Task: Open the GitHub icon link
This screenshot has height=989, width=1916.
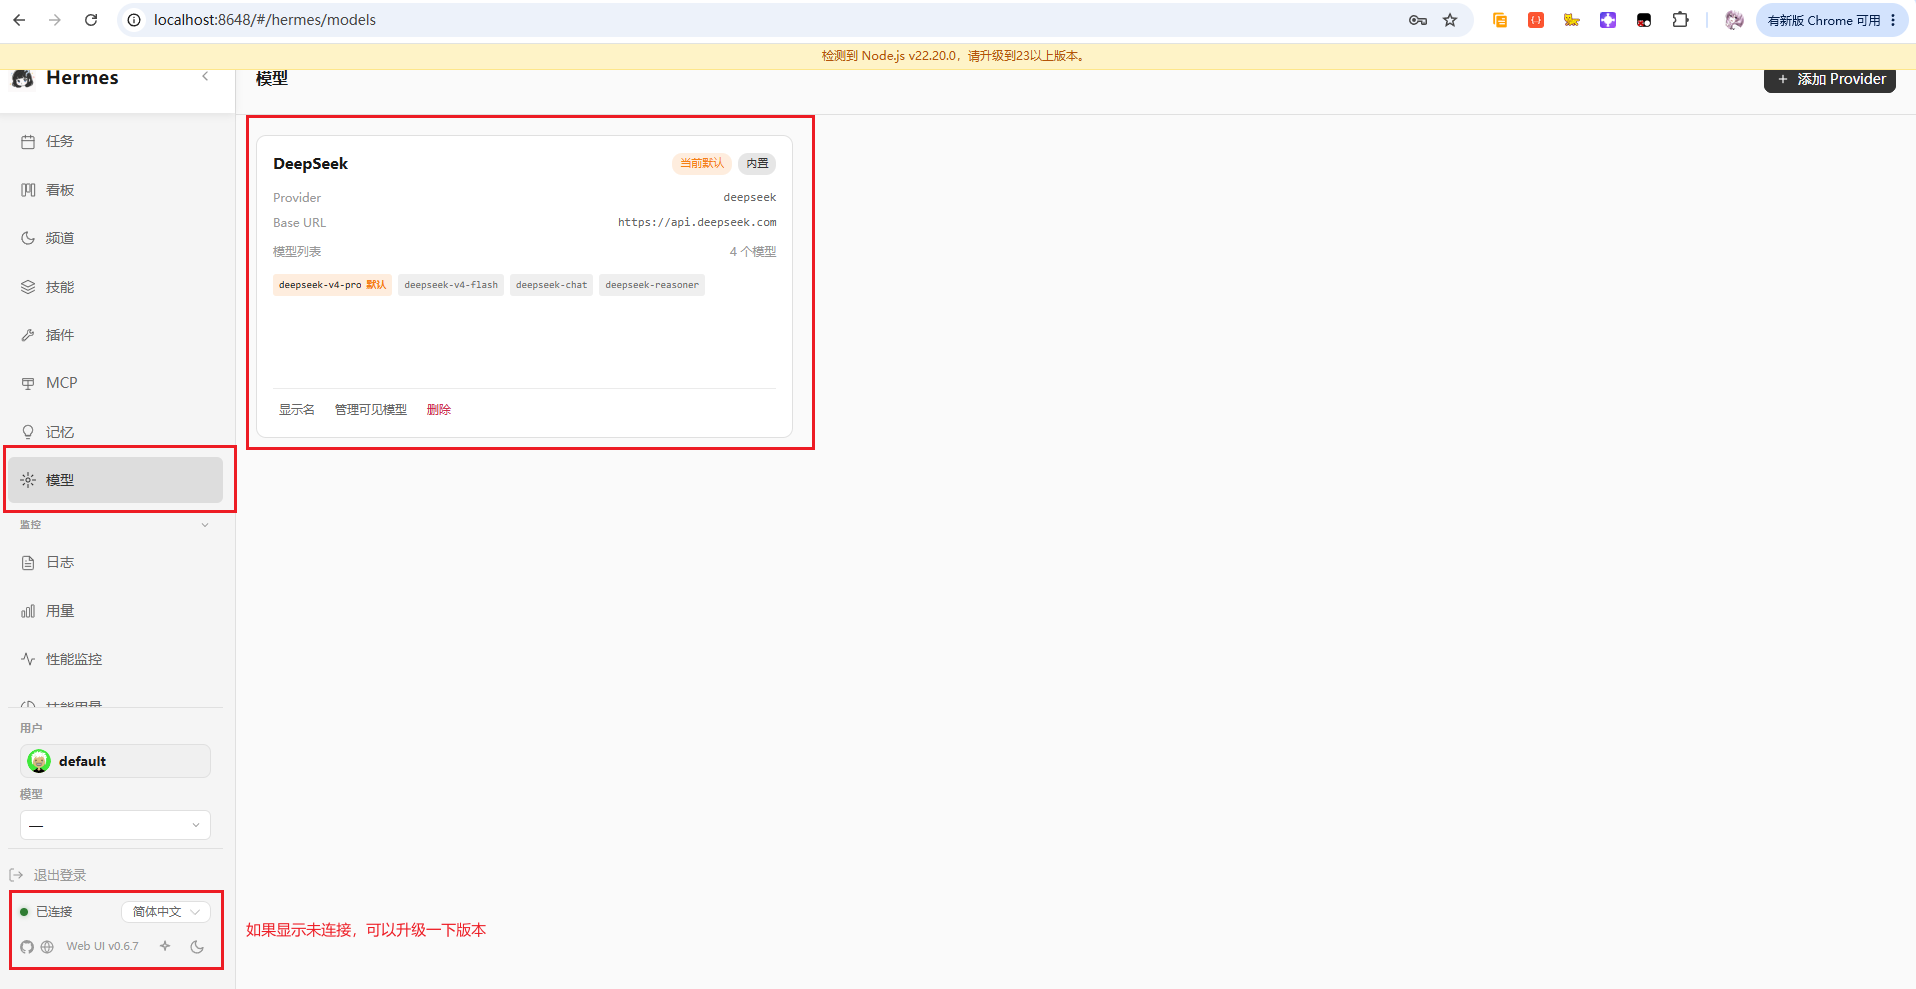Action: (x=27, y=947)
